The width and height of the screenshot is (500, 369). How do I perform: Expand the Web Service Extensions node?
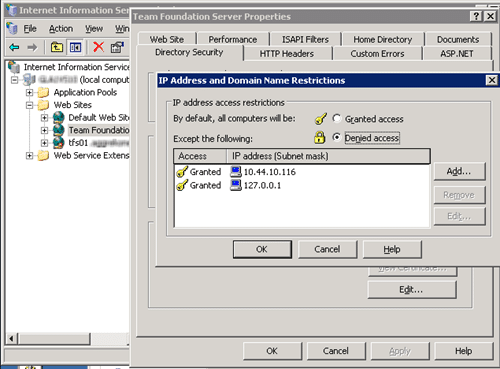29,156
